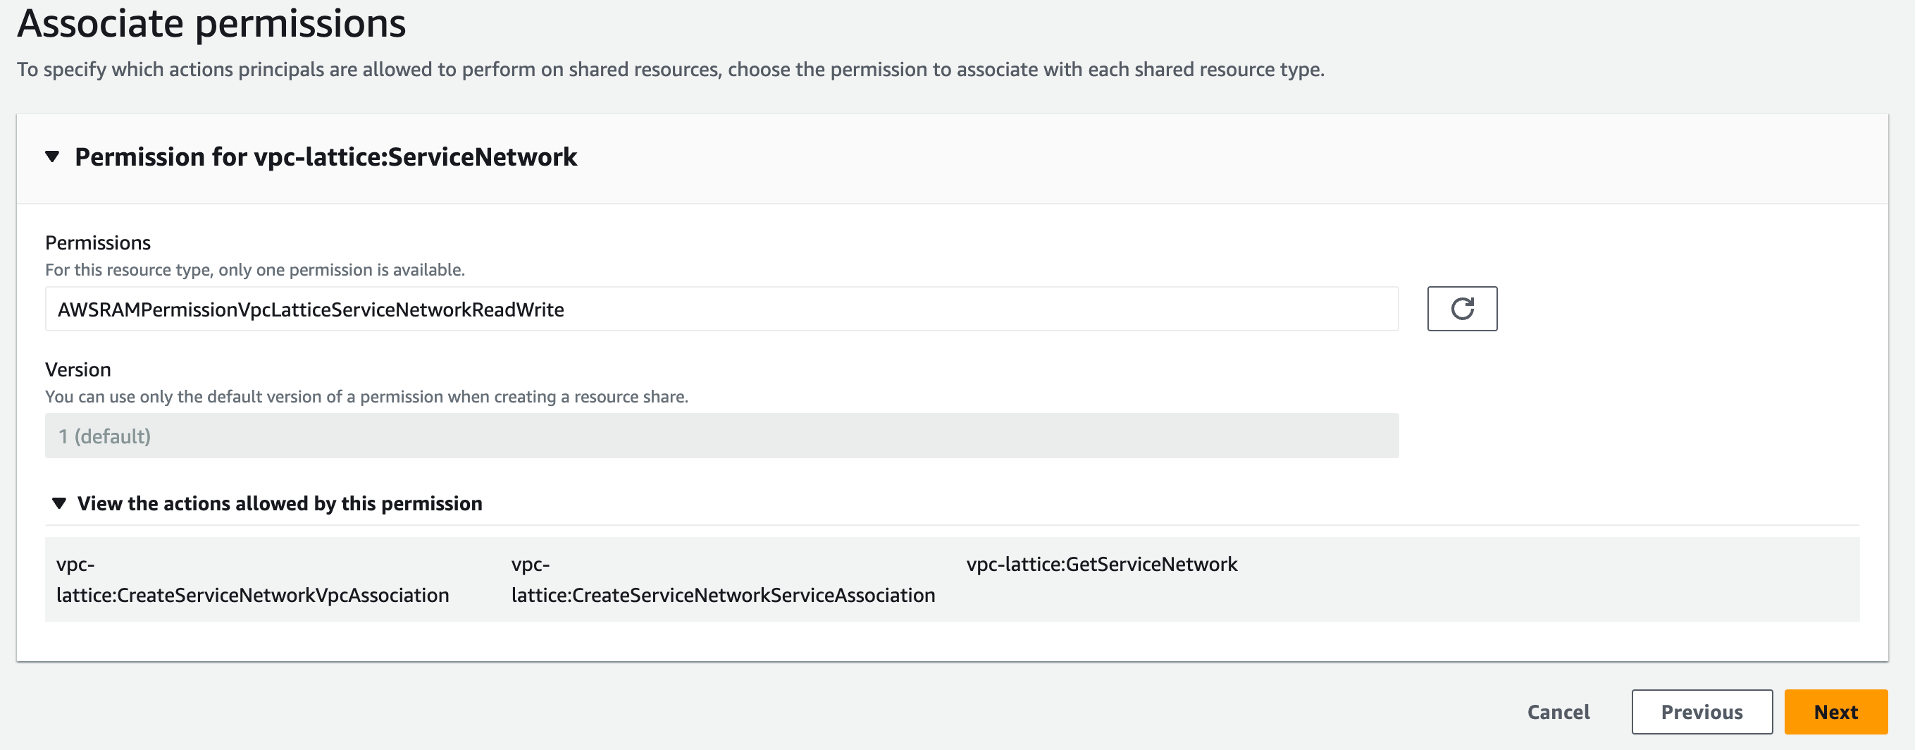Image resolution: width=1916 pixels, height=750 pixels.
Task: Click the CreateServiceNetworkVpcAssociation action text
Action: pyautogui.click(x=253, y=580)
